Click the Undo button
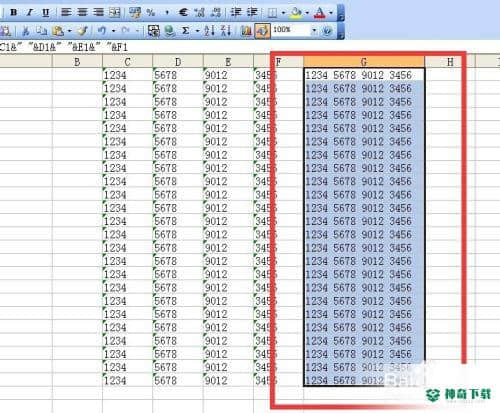500x413 pixels. (102, 31)
